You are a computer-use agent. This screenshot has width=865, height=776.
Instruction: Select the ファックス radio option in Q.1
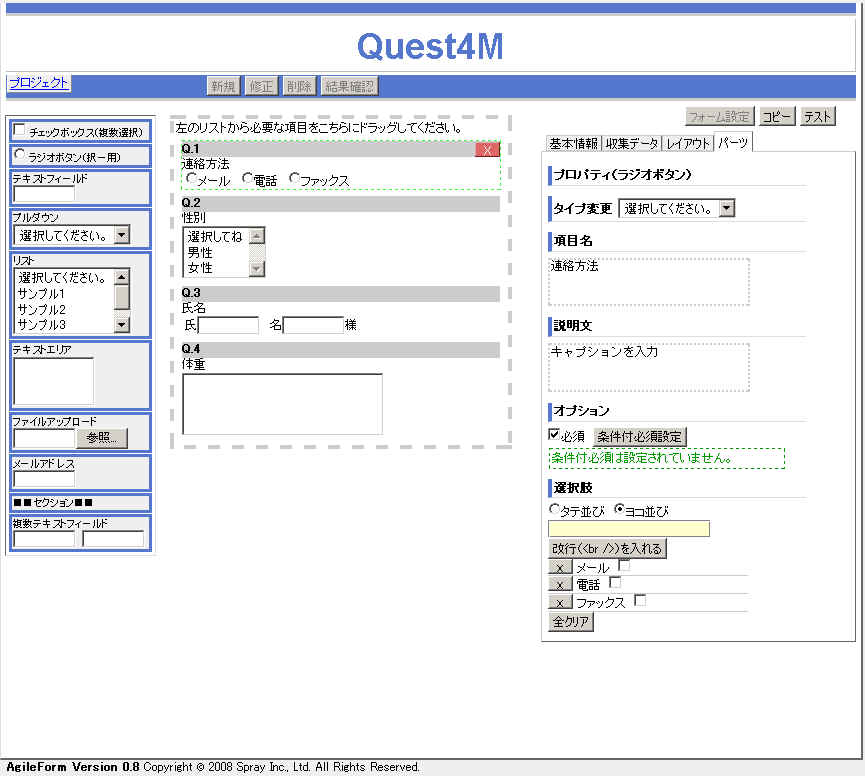295,178
